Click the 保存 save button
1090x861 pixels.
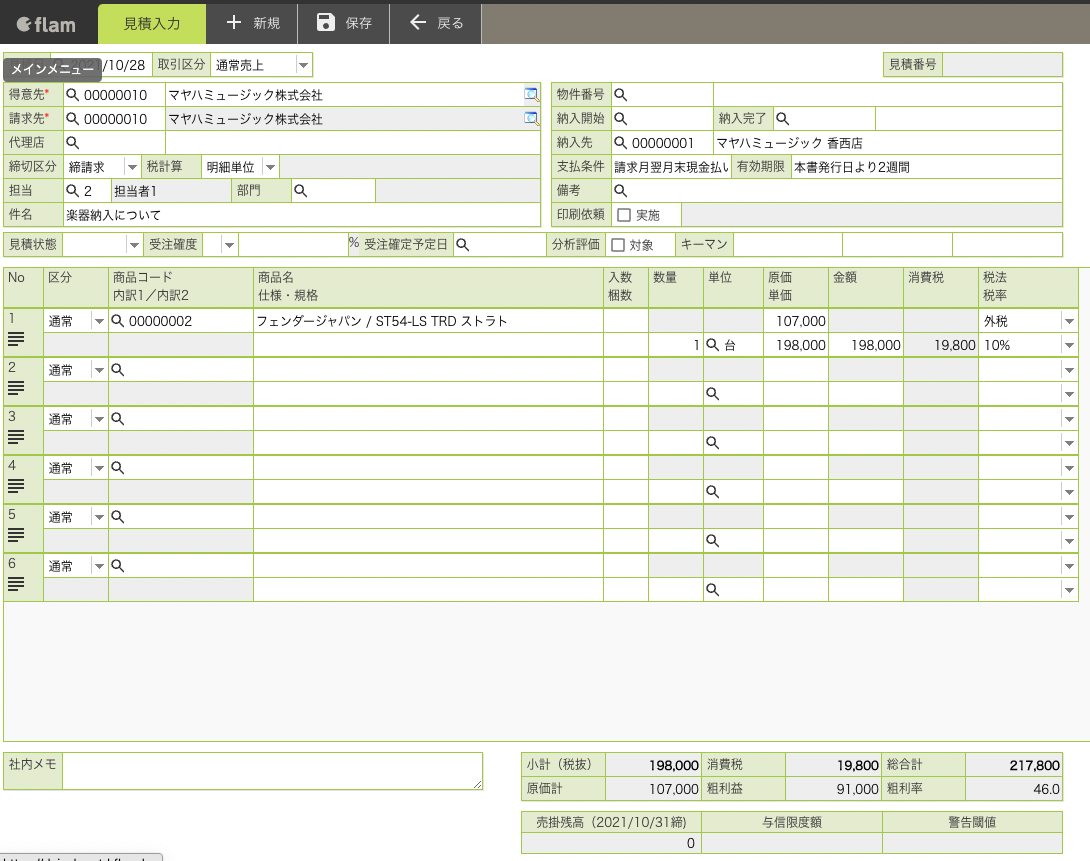344,23
